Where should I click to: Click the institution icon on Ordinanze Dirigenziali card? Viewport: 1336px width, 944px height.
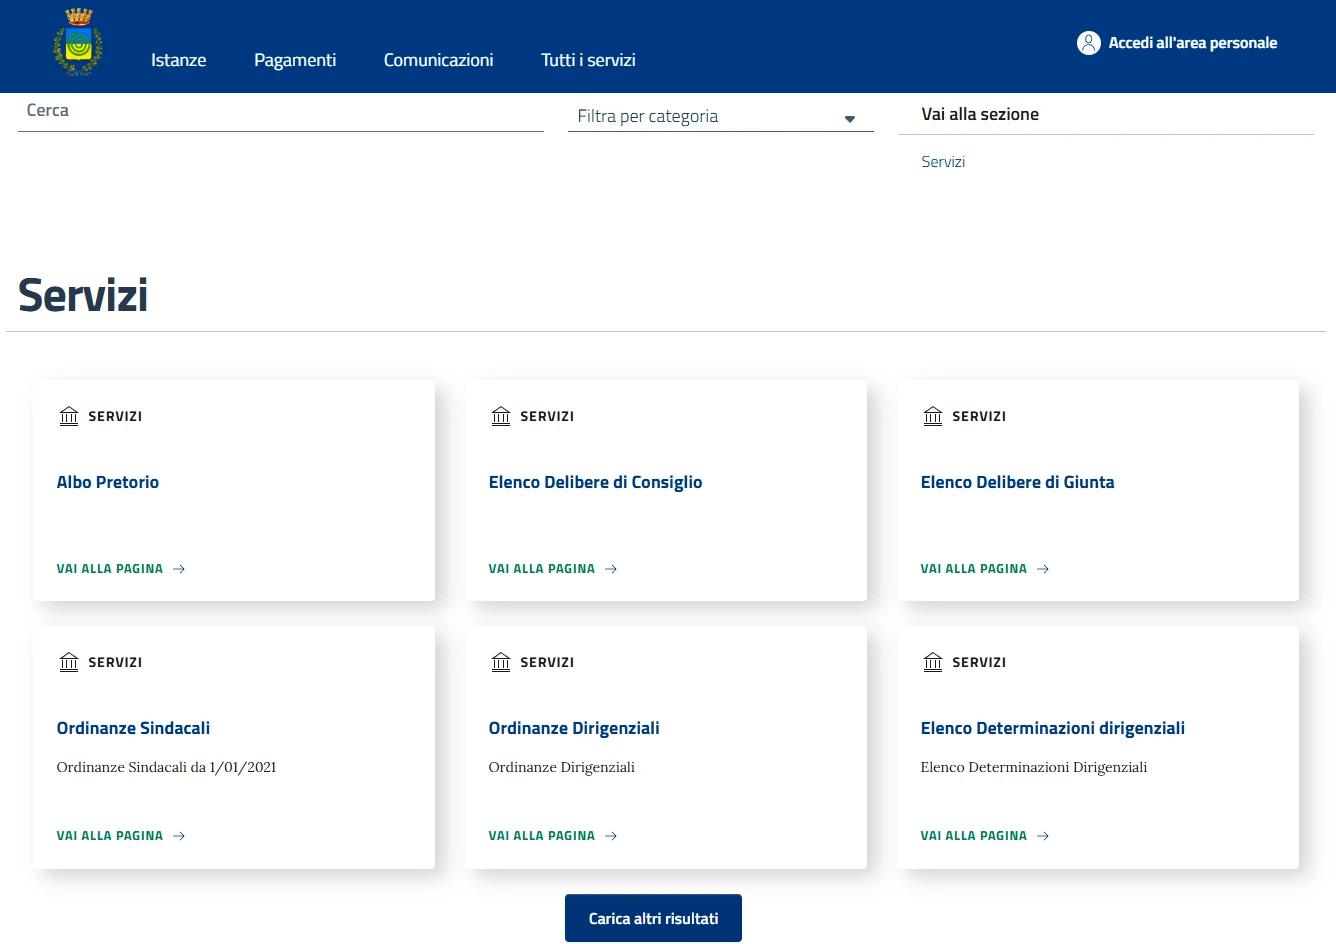click(x=501, y=662)
